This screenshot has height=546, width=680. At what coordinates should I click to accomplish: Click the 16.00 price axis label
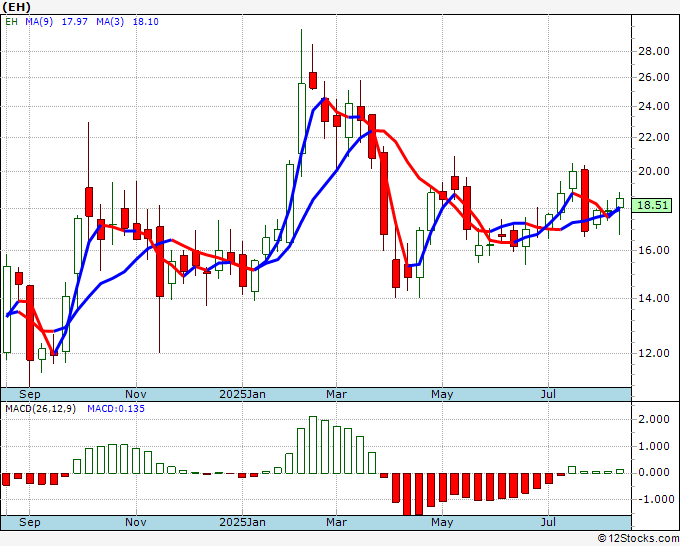coord(654,250)
